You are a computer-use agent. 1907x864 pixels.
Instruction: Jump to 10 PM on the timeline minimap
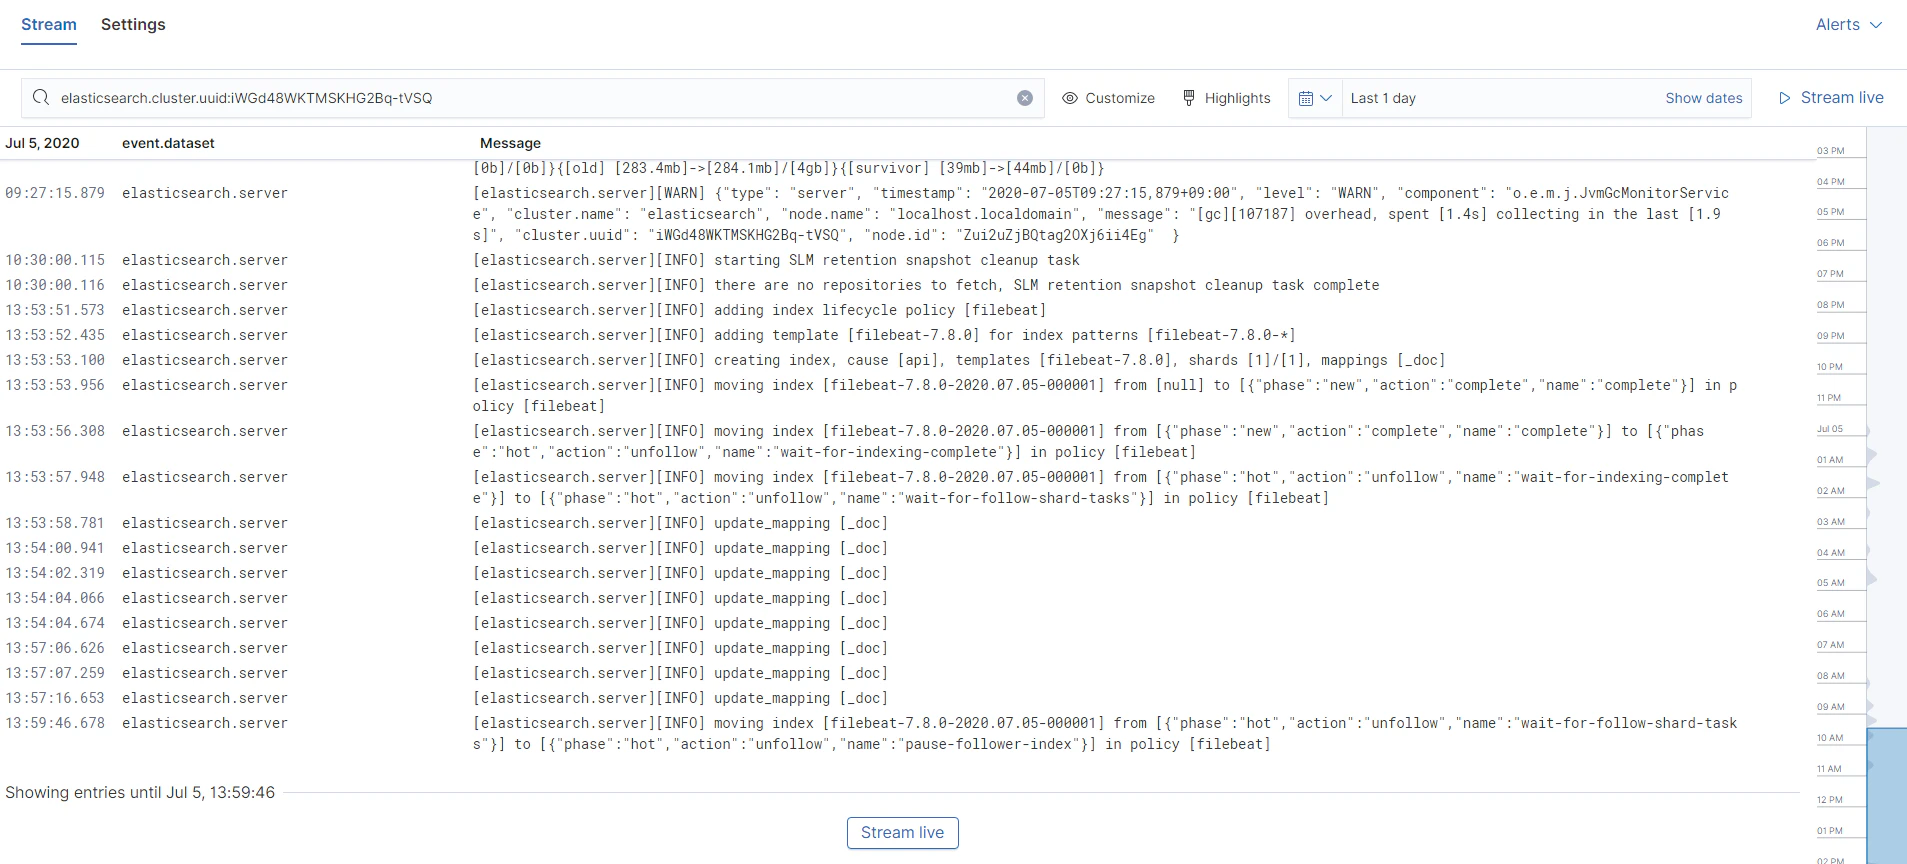(1829, 367)
